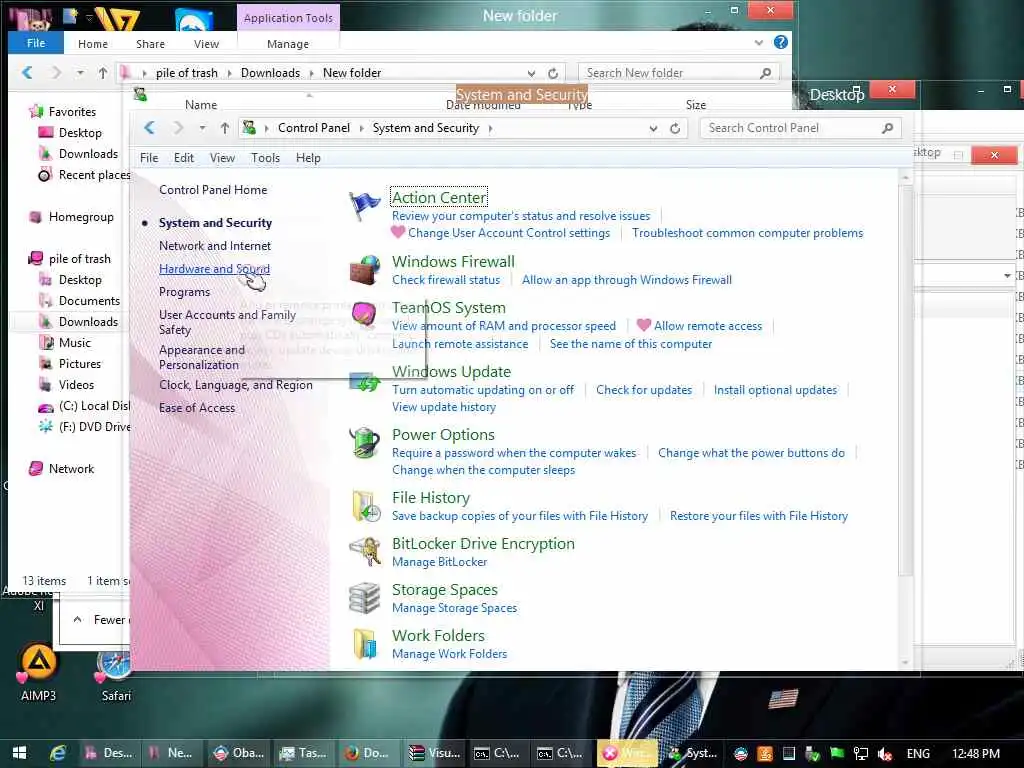Open the Action Center flag icon
This screenshot has width=1024, height=768.
[x=364, y=206]
